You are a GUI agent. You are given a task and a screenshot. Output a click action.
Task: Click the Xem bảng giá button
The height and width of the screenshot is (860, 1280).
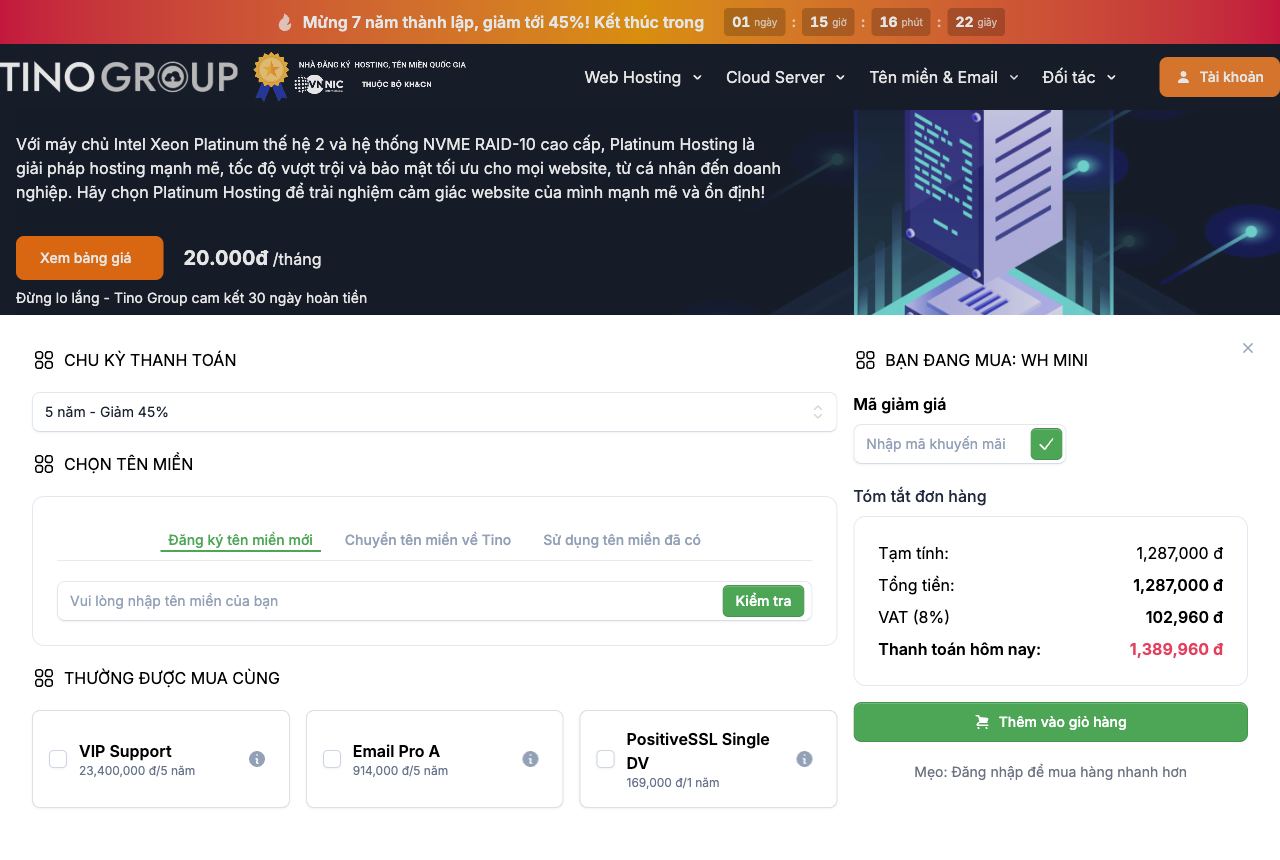pos(89,258)
